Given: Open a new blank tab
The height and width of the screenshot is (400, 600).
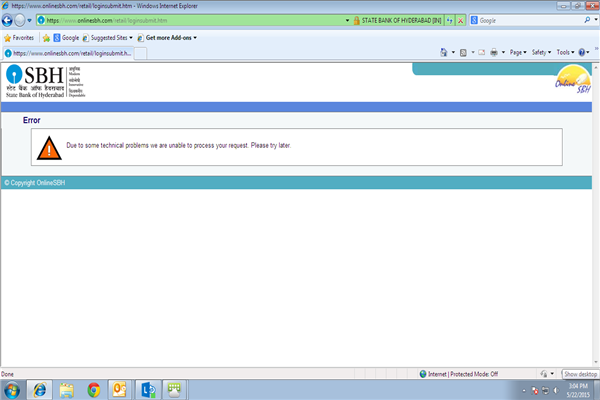Looking at the screenshot, I should pos(140,54).
